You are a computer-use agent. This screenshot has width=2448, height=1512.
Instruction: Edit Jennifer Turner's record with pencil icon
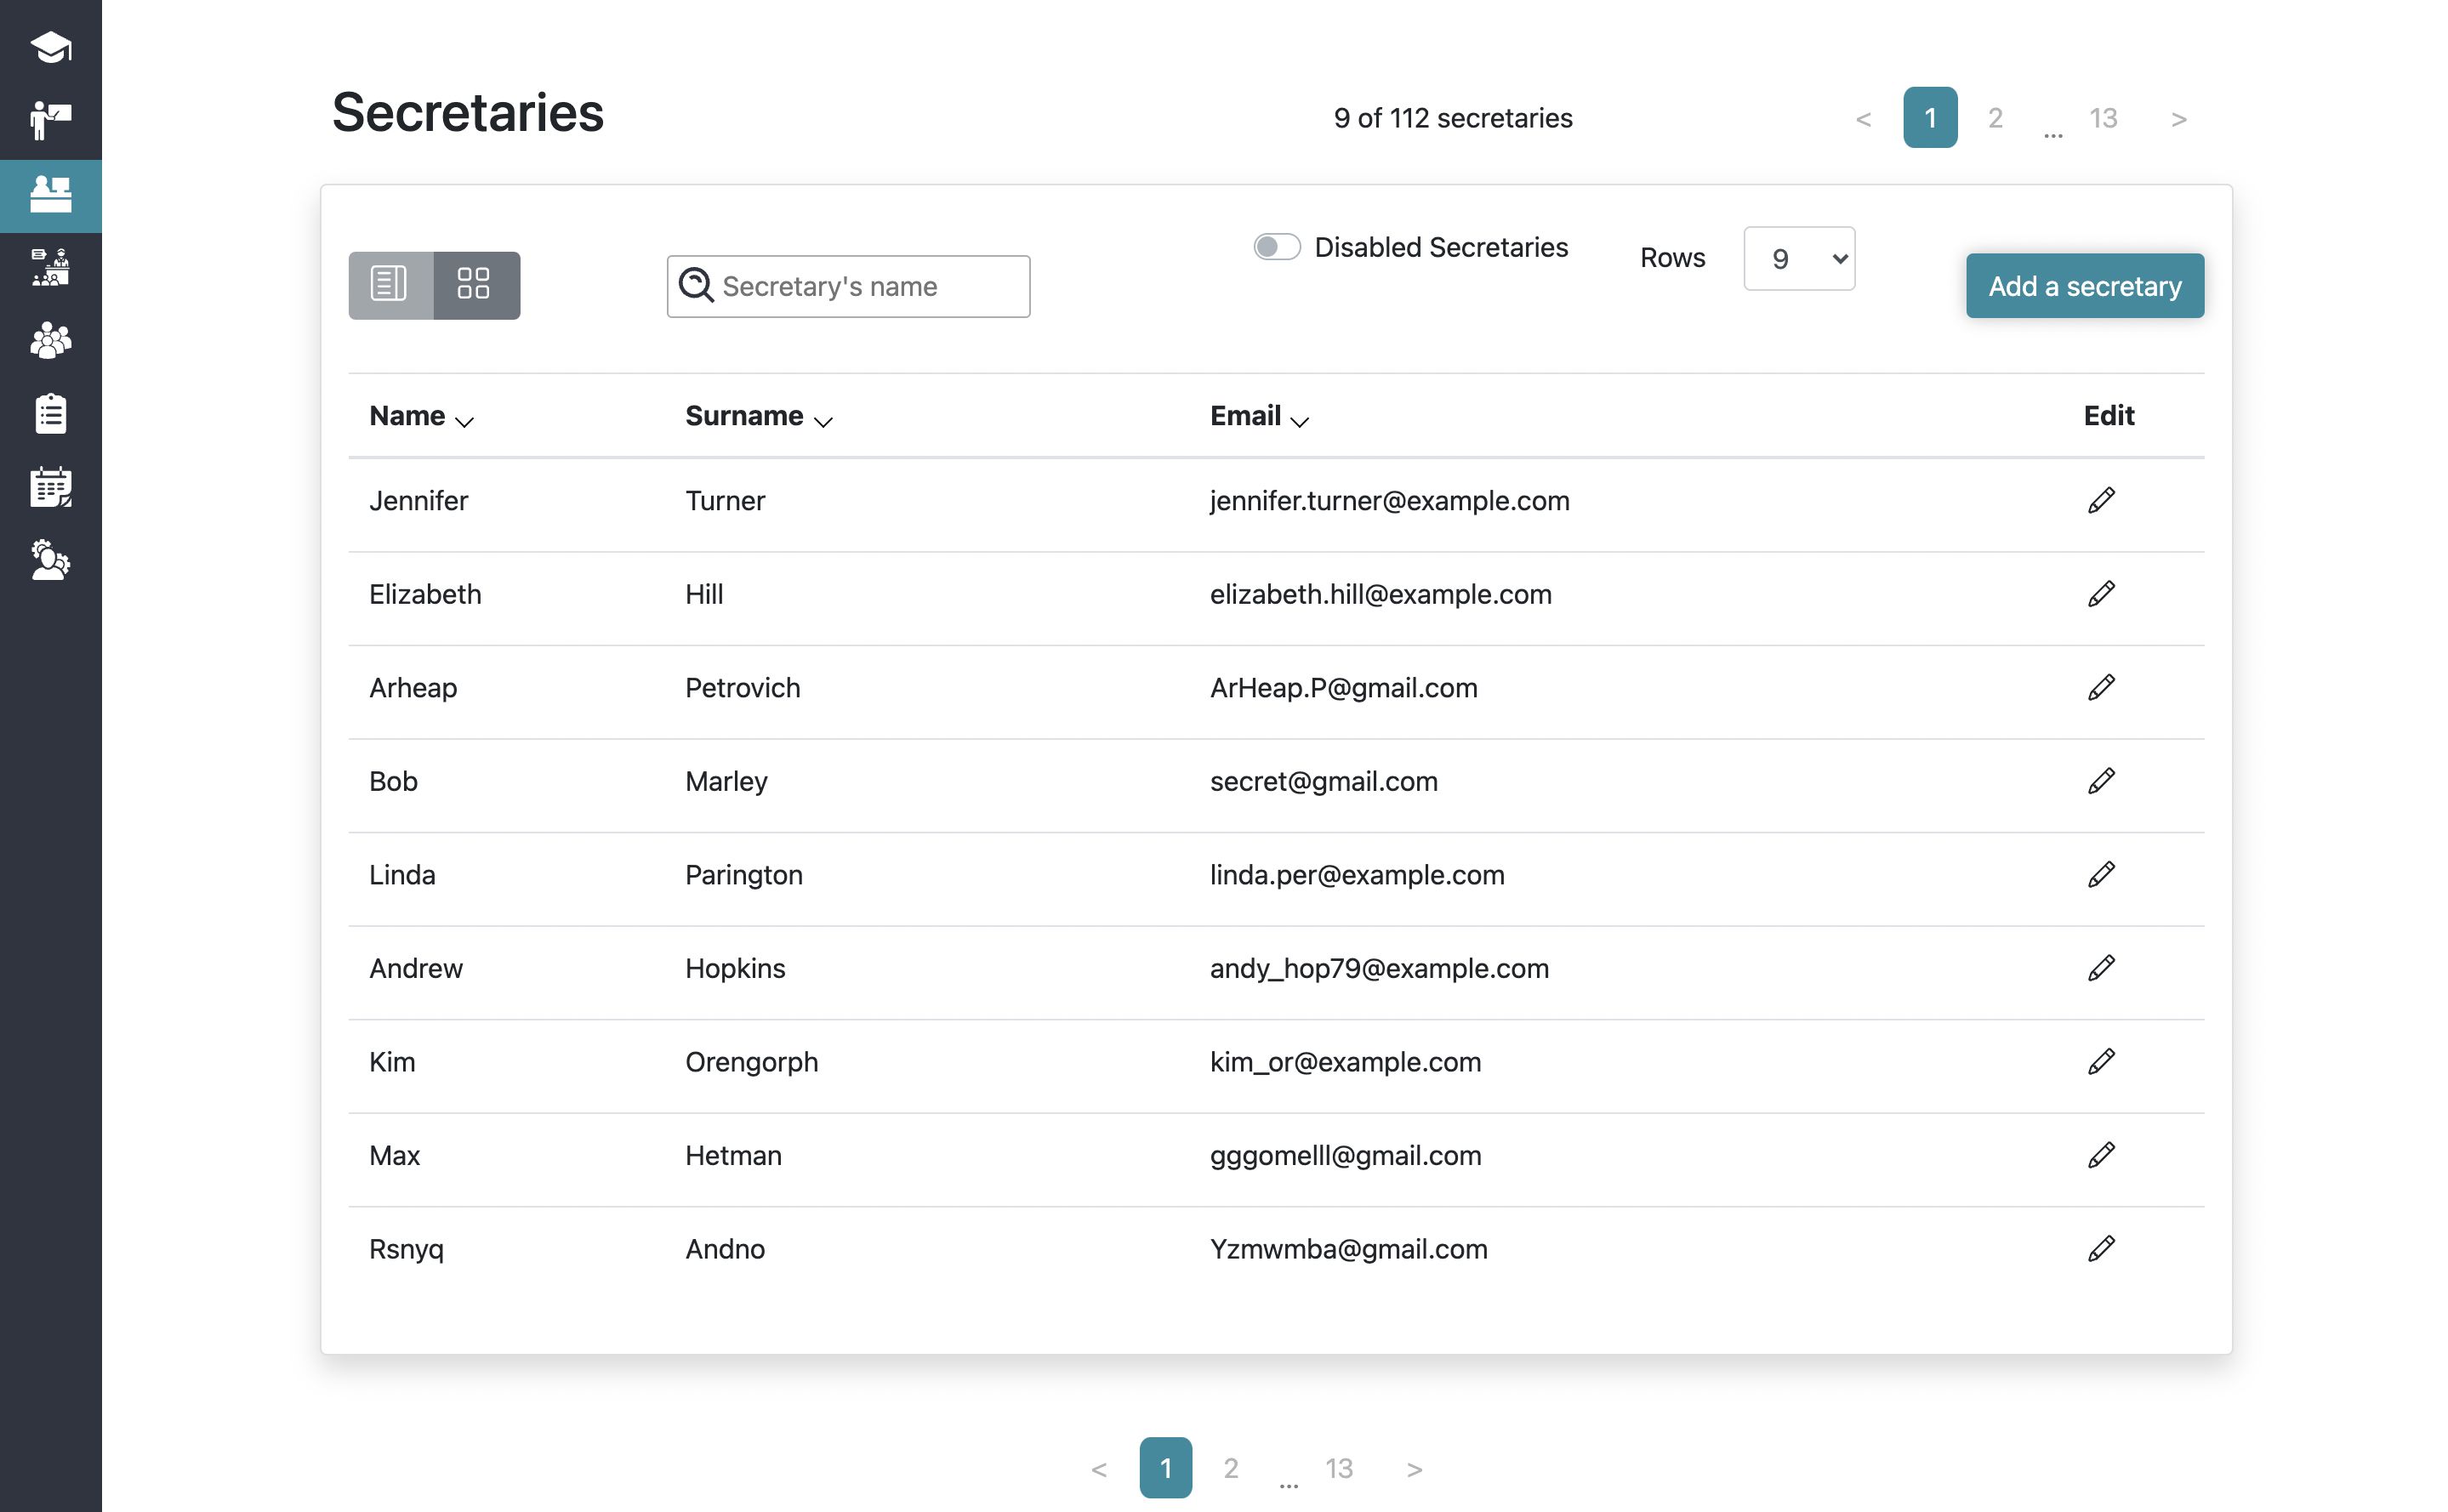click(2101, 500)
